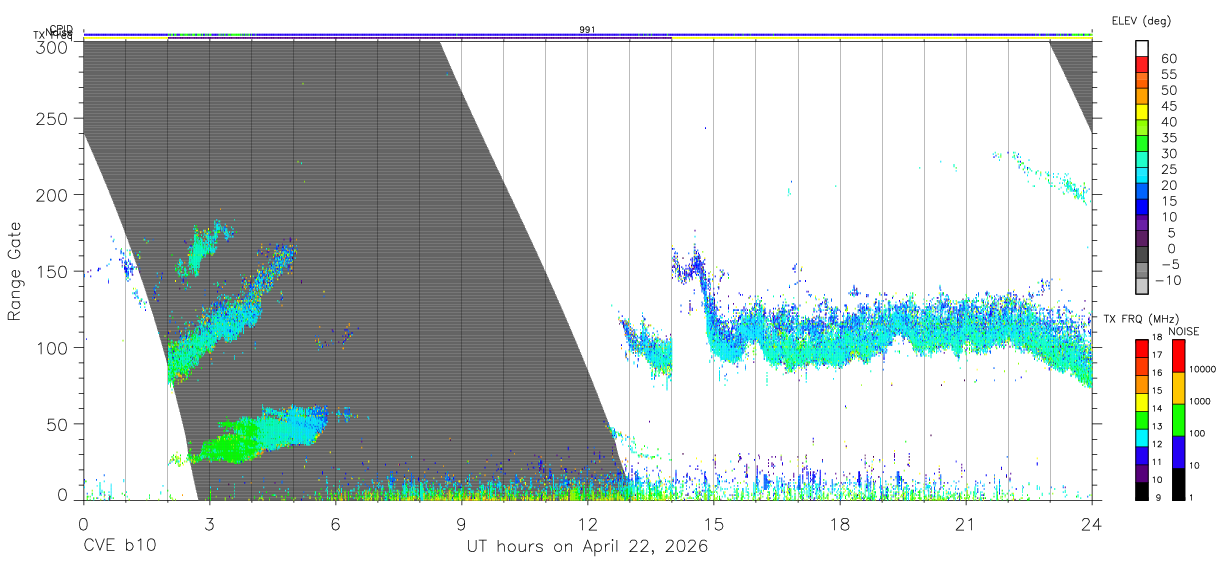Pick the cyan TX FRQ swatch between 12 and 13
This screenshot has height=567, width=1228.
point(1142,437)
